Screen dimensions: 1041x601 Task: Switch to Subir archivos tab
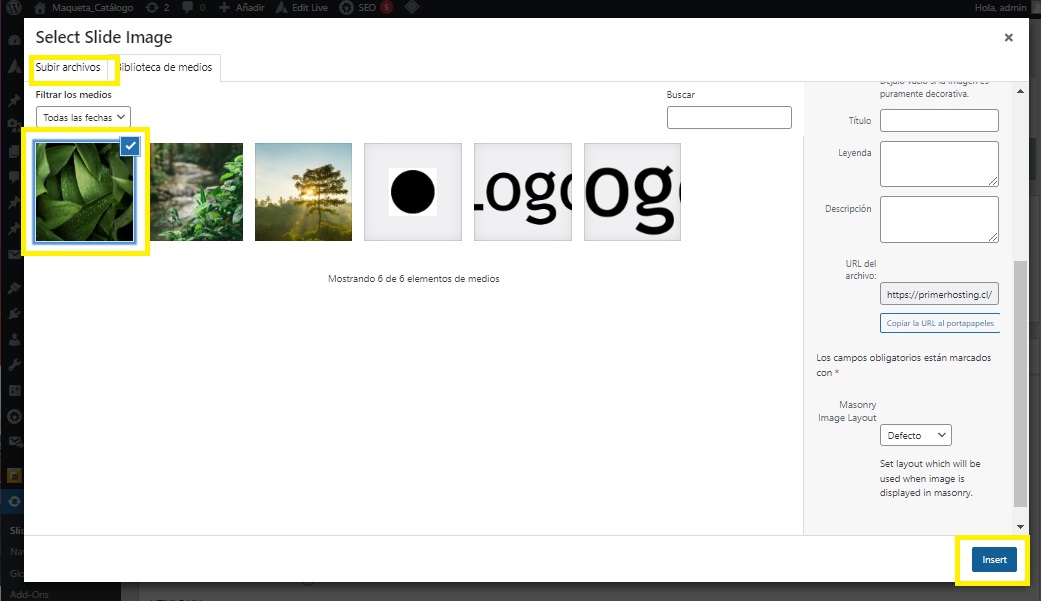[x=68, y=68]
